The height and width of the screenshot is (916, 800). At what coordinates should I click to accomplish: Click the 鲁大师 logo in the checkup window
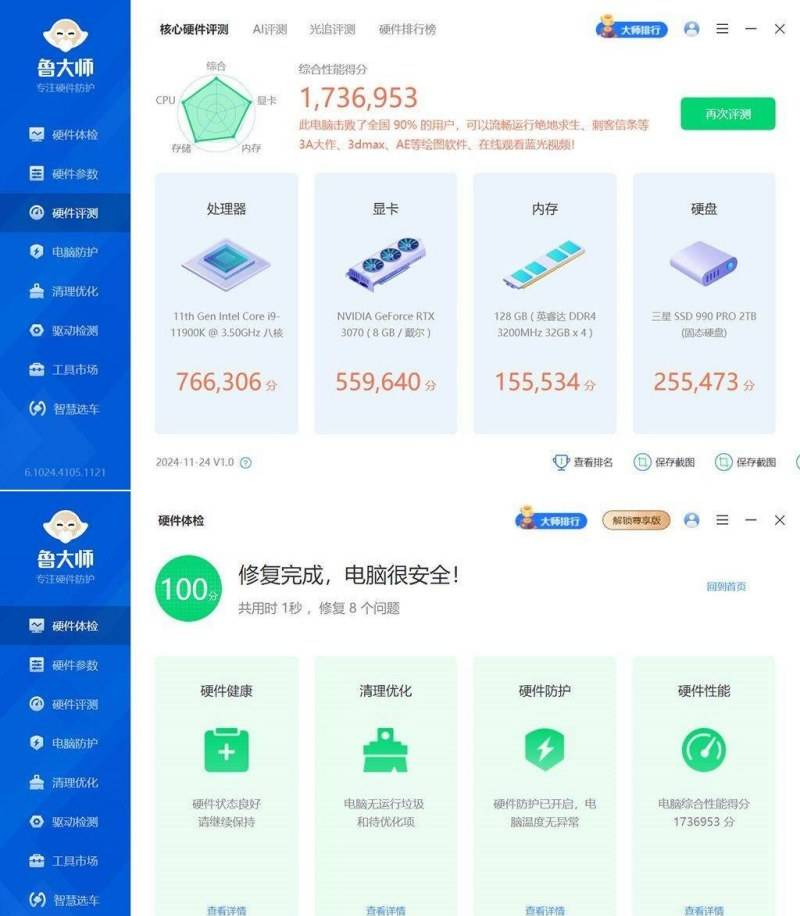pos(65,547)
